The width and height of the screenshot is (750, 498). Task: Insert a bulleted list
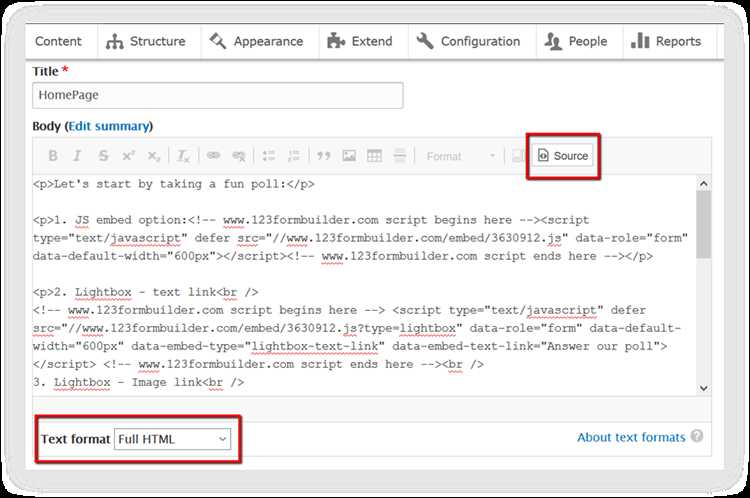[269, 156]
